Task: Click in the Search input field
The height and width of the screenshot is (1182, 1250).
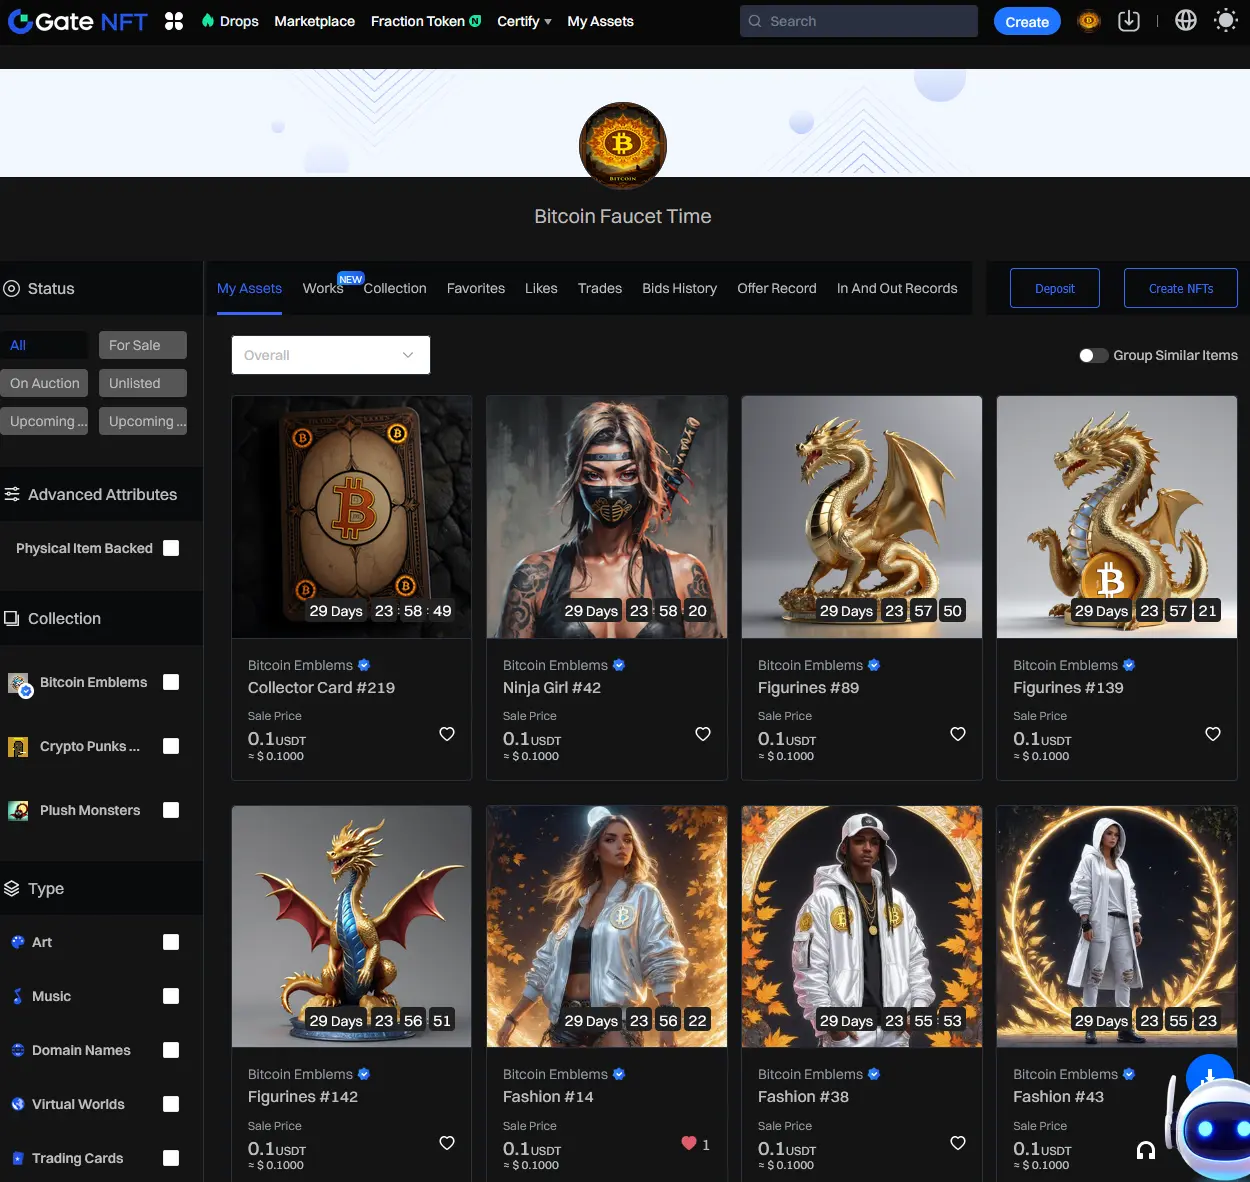Action: (859, 21)
